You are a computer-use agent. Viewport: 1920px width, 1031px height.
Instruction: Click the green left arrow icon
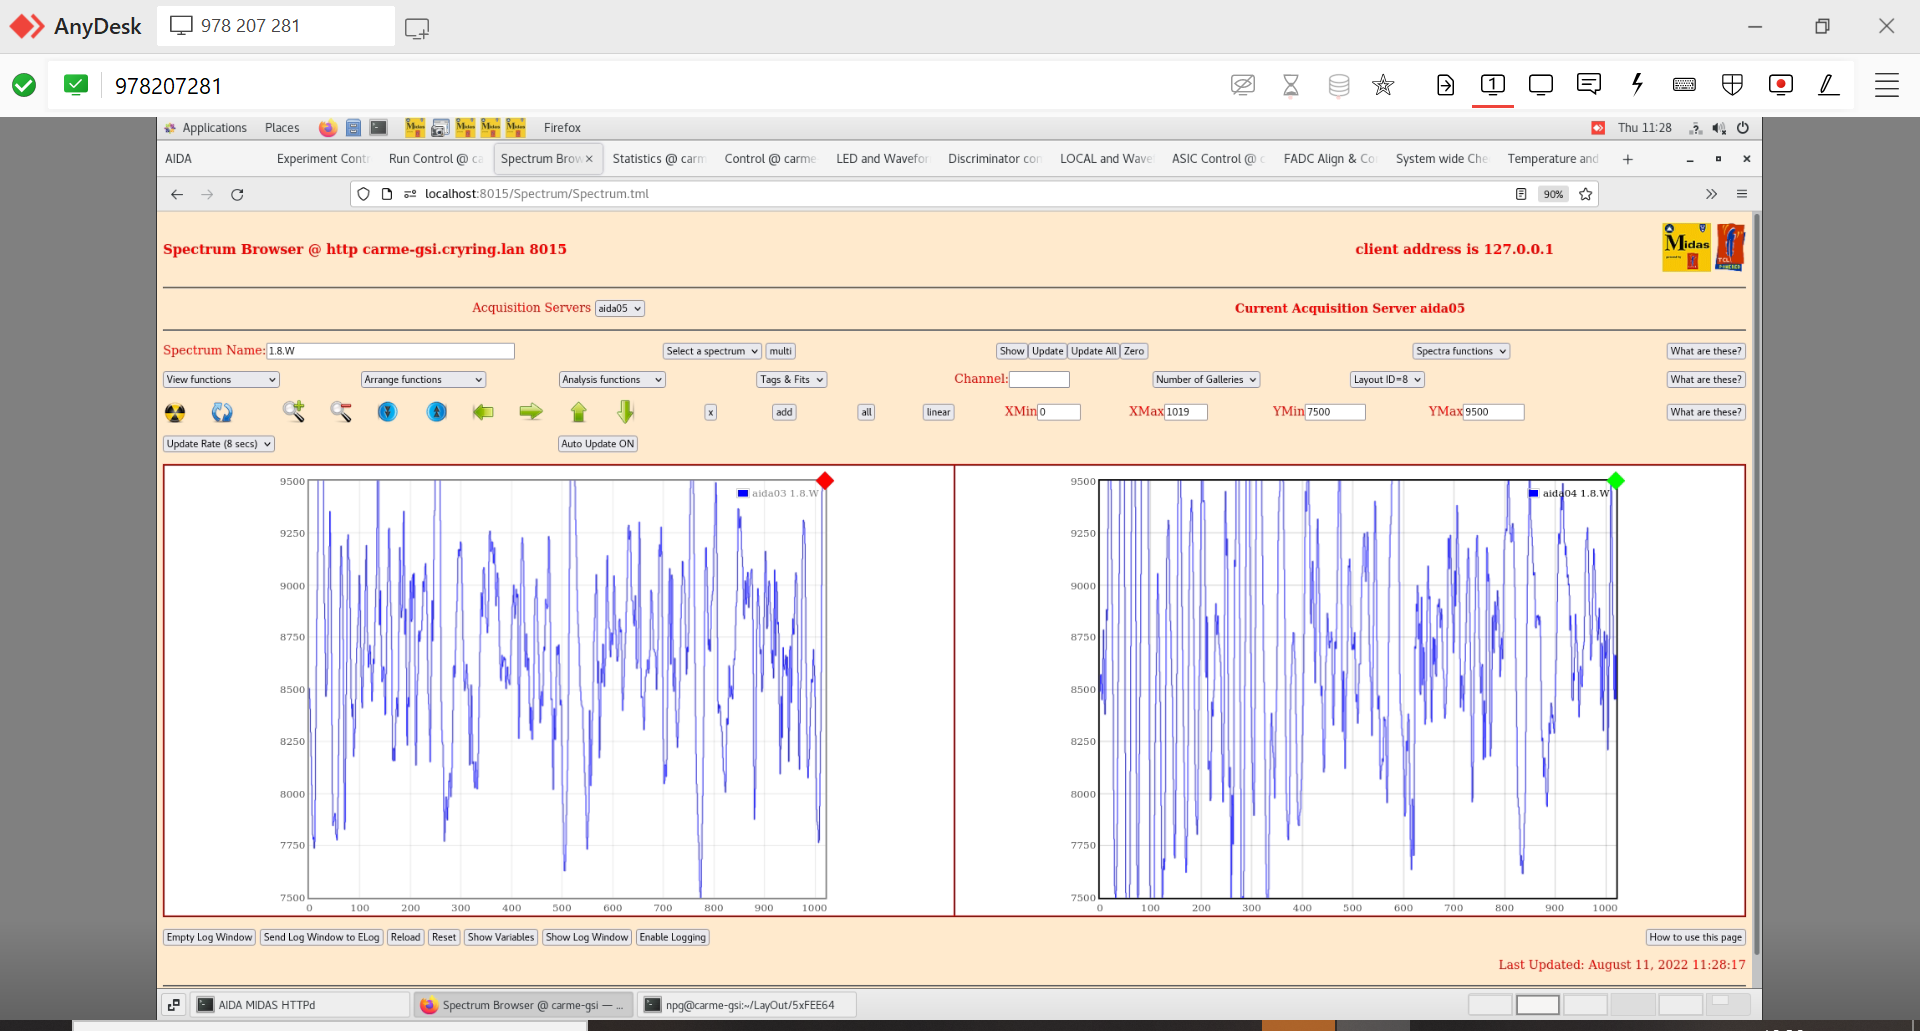point(483,412)
